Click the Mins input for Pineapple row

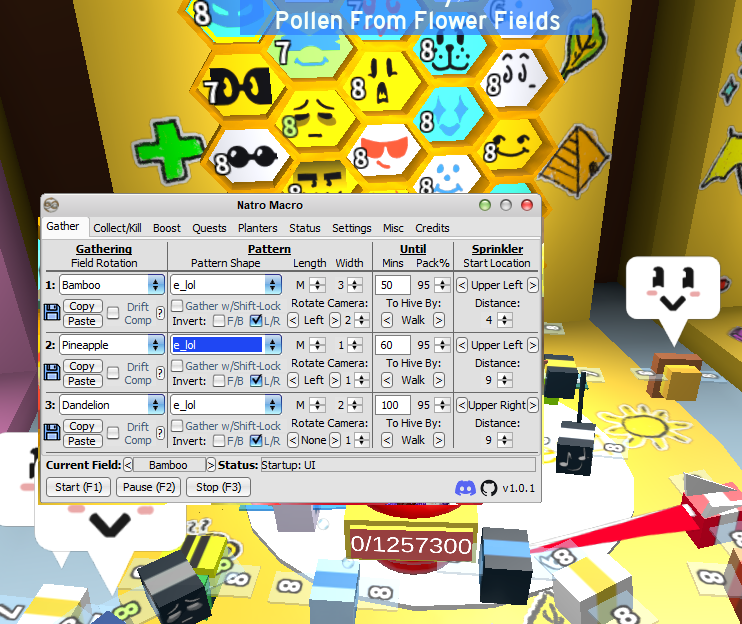(x=393, y=345)
